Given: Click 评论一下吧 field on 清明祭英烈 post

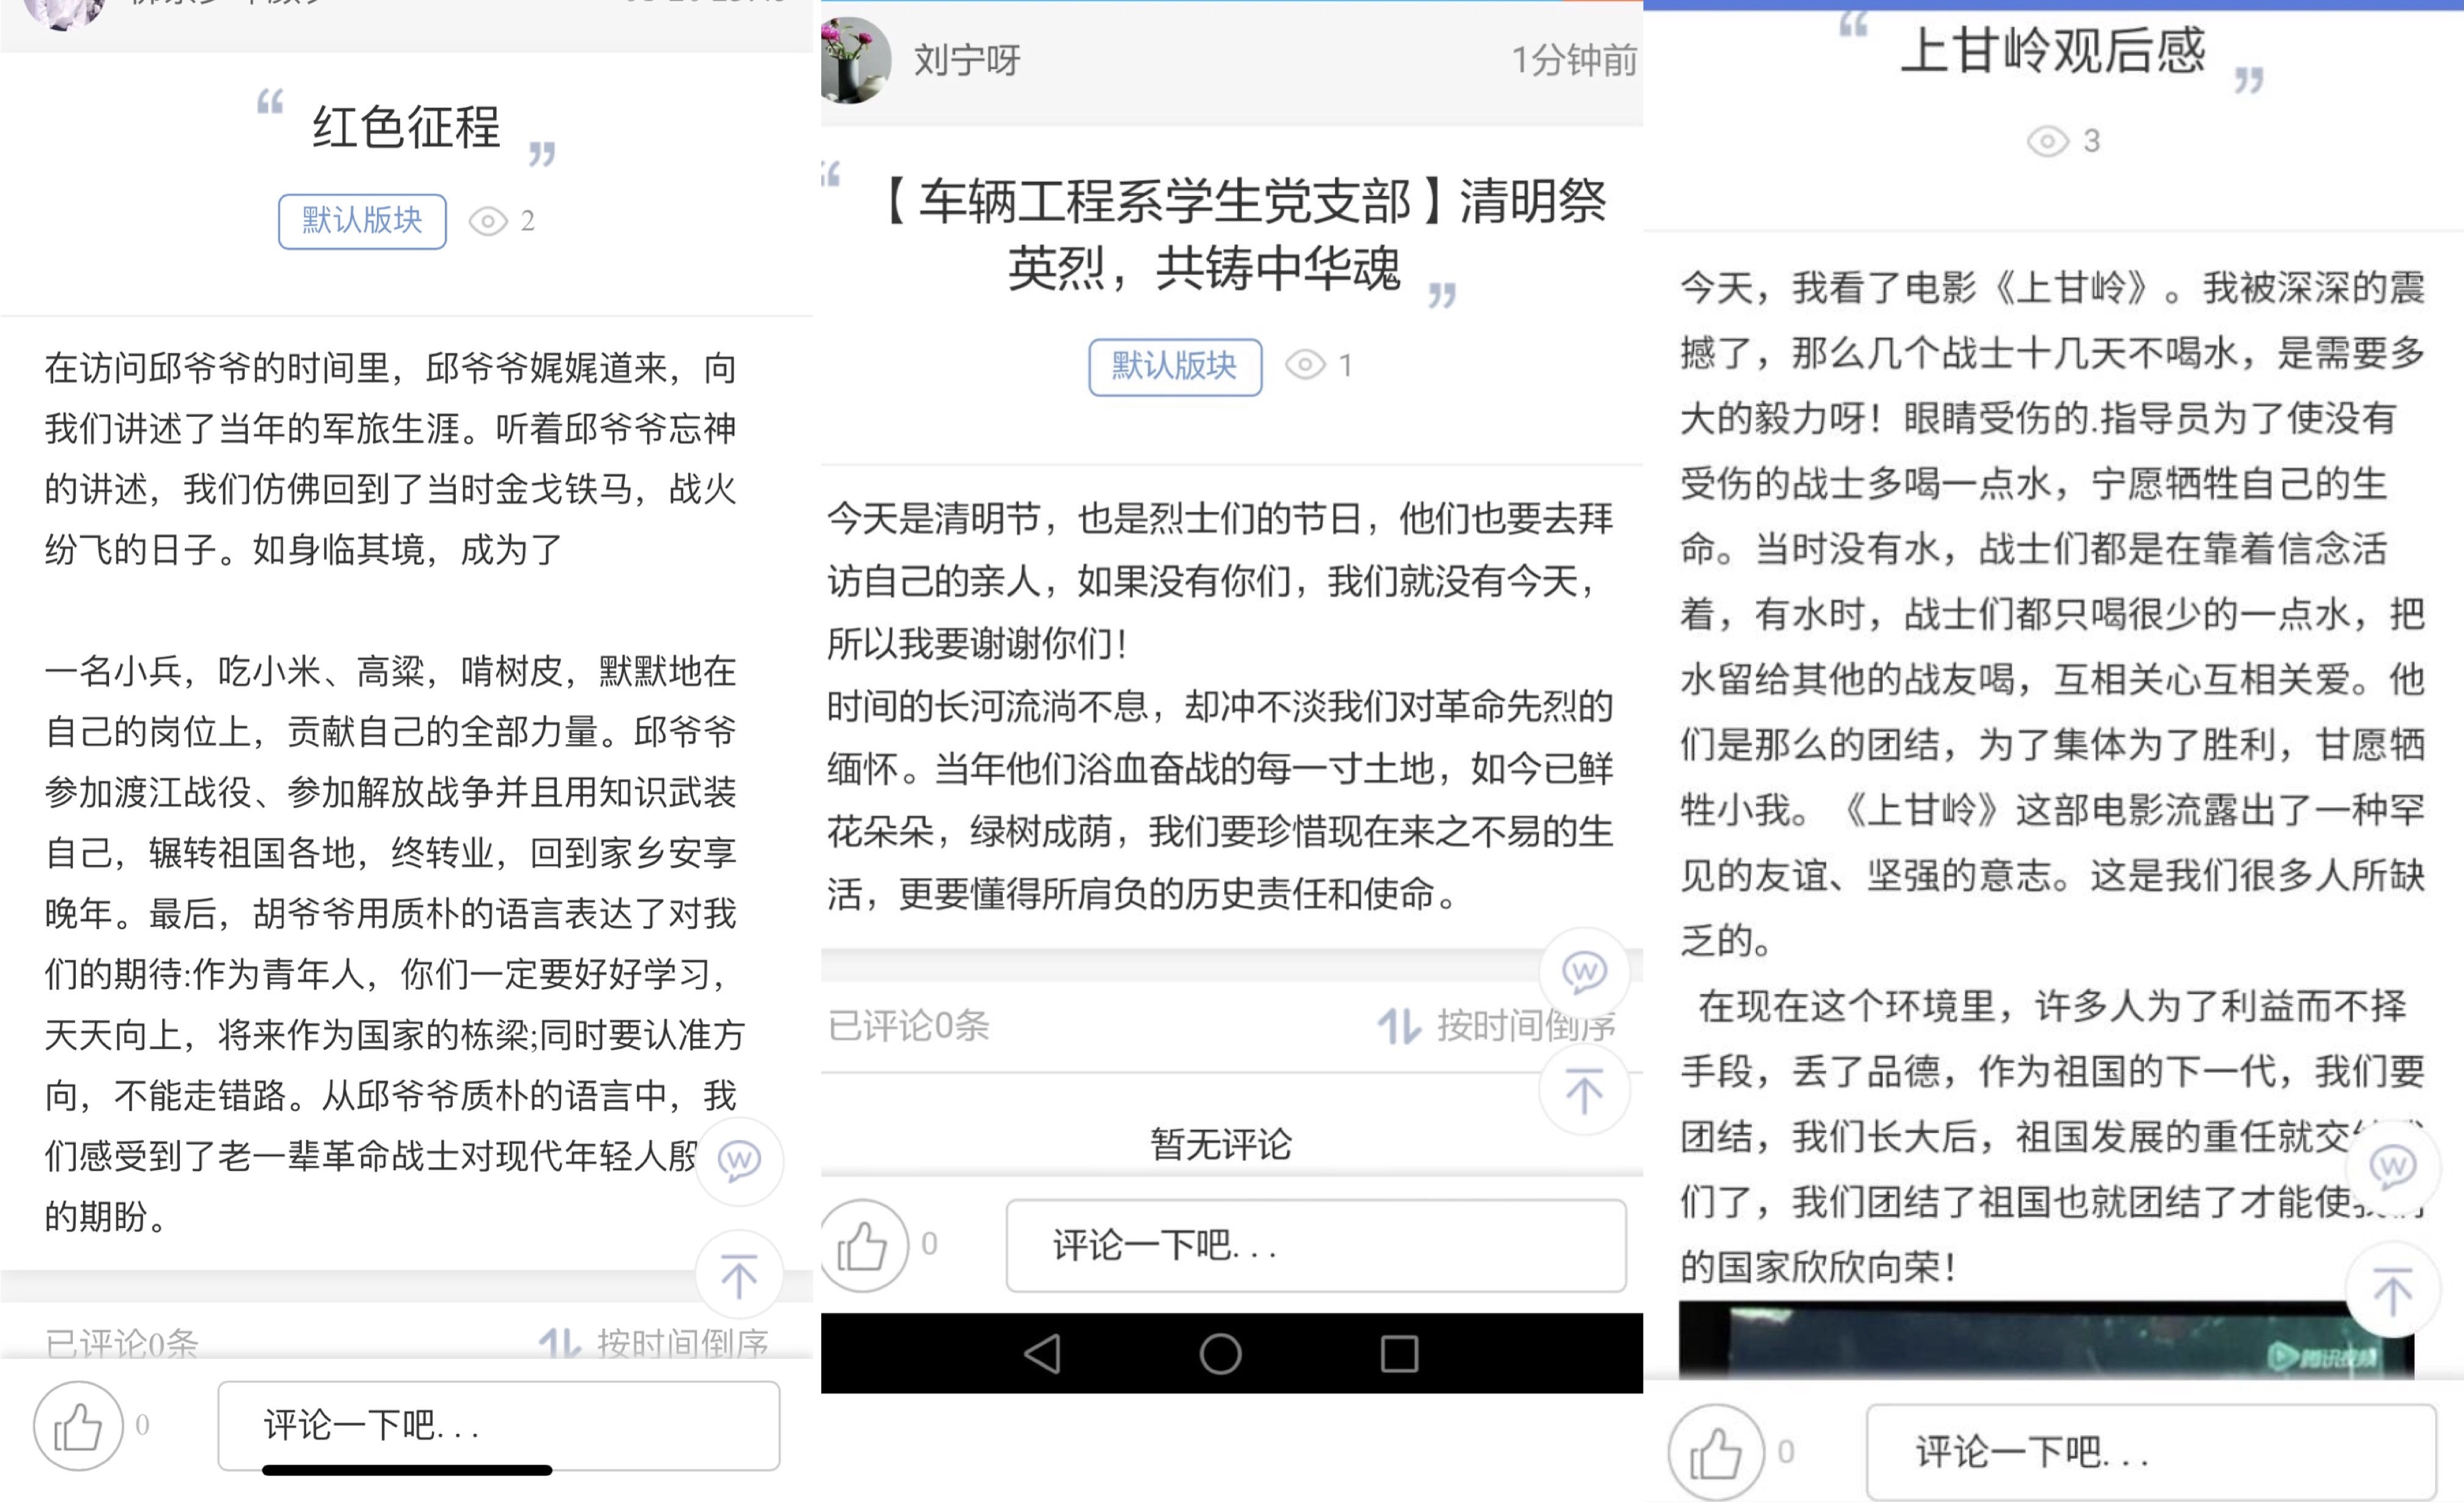Looking at the screenshot, I should 1316,1246.
